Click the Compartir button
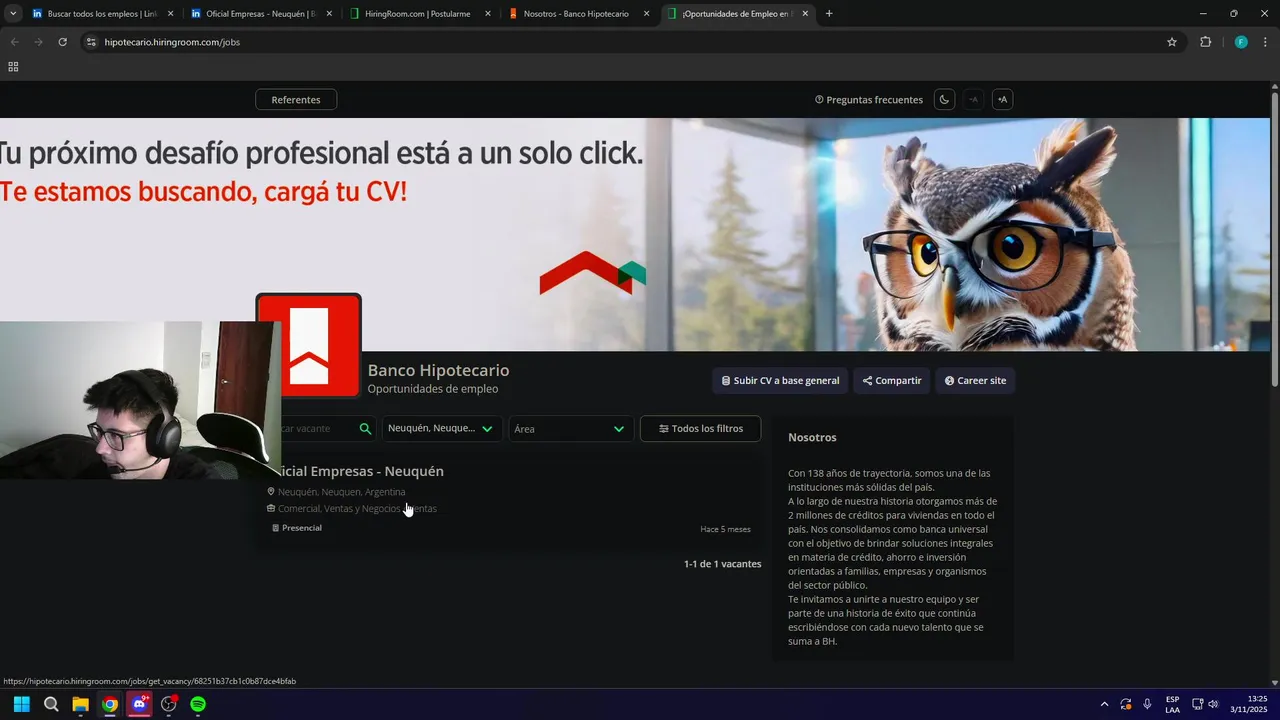This screenshot has height=720, width=1280. pos(892,381)
